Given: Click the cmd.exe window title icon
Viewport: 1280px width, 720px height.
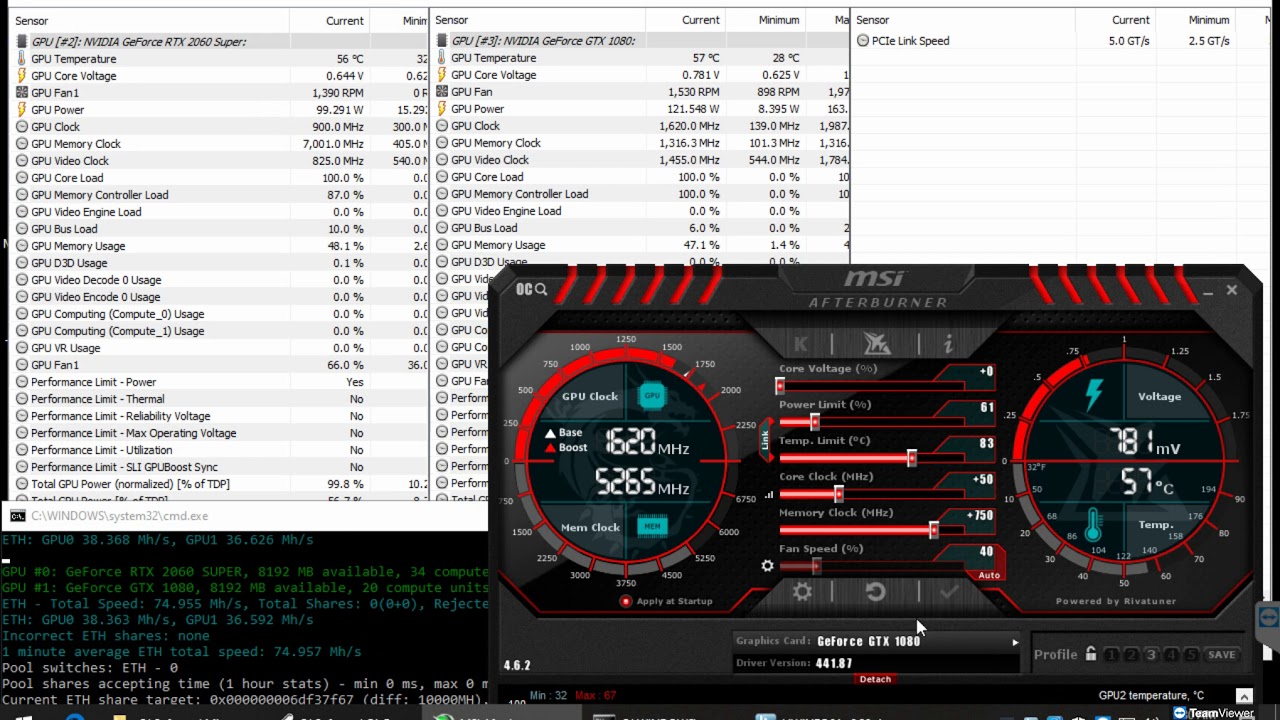Looking at the screenshot, I should (x=18, y=516).
